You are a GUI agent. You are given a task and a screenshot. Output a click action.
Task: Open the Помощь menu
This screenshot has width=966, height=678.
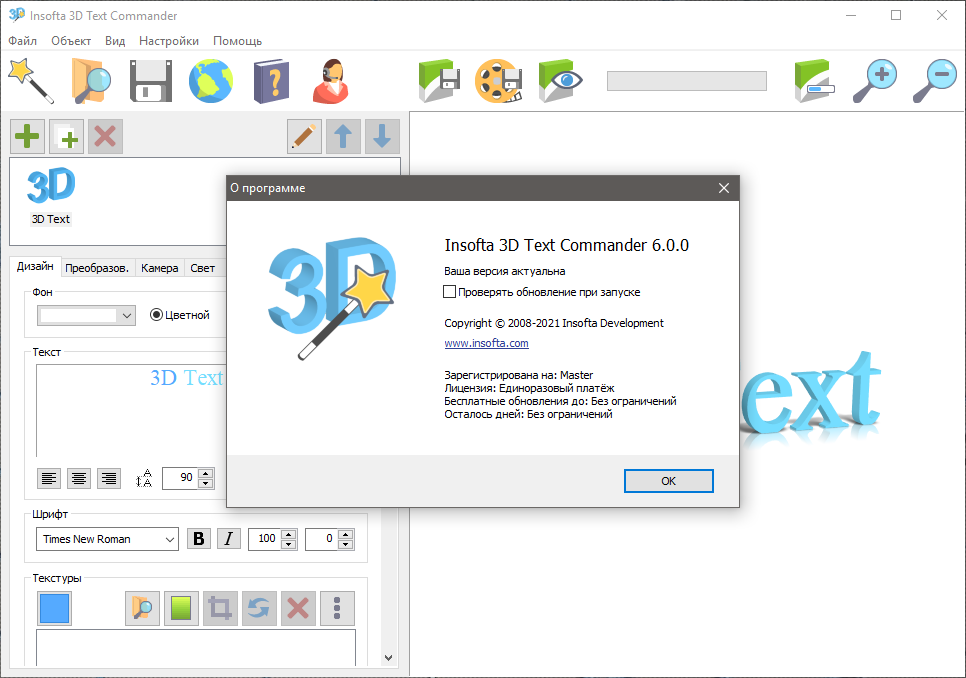237,41
